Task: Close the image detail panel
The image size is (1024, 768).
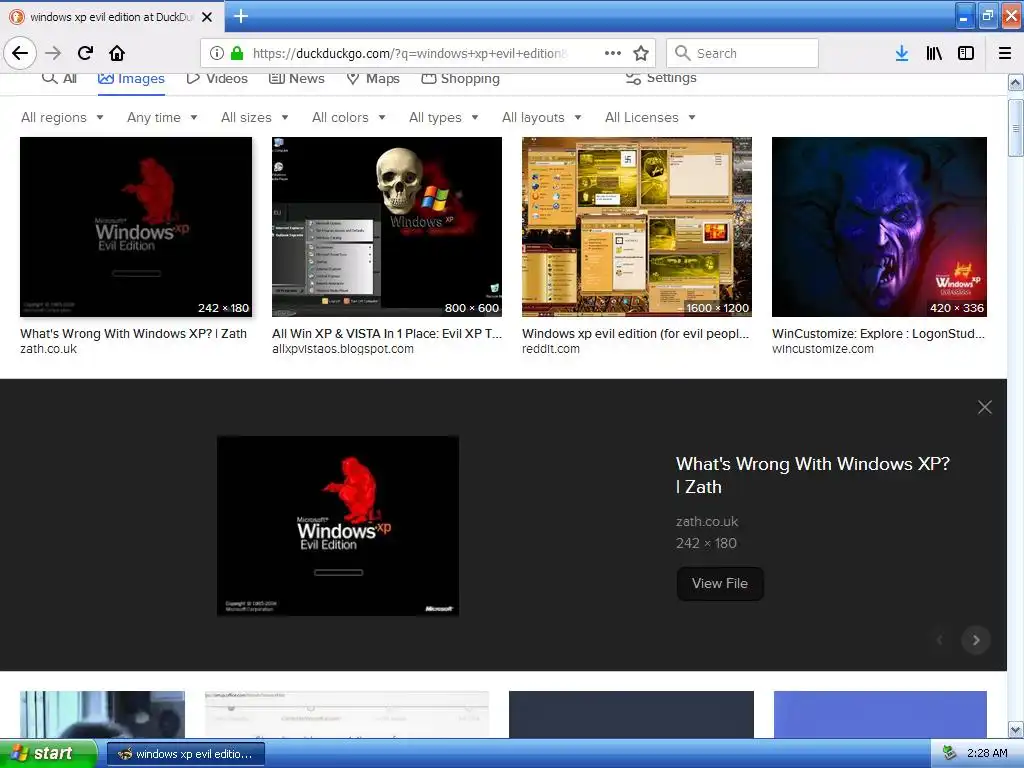Action: pyautogui.click(x=985, y=408)
